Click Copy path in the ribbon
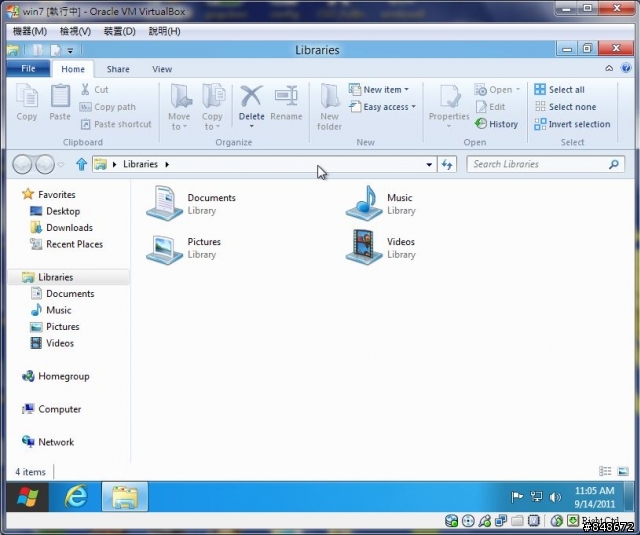This screenshot has width=640, height=535. click(108, 107)
